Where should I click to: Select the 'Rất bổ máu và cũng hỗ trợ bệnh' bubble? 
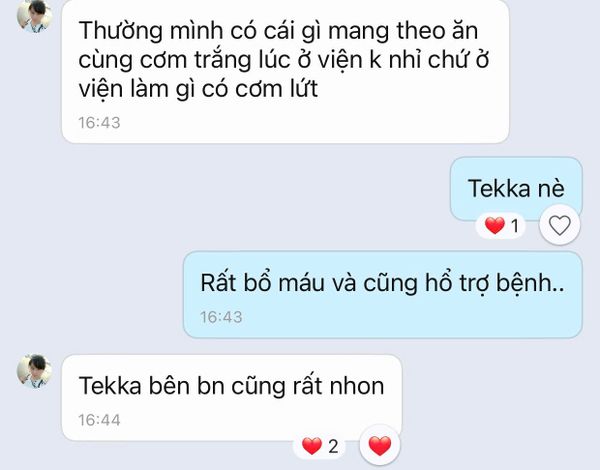tap(383, 295)
